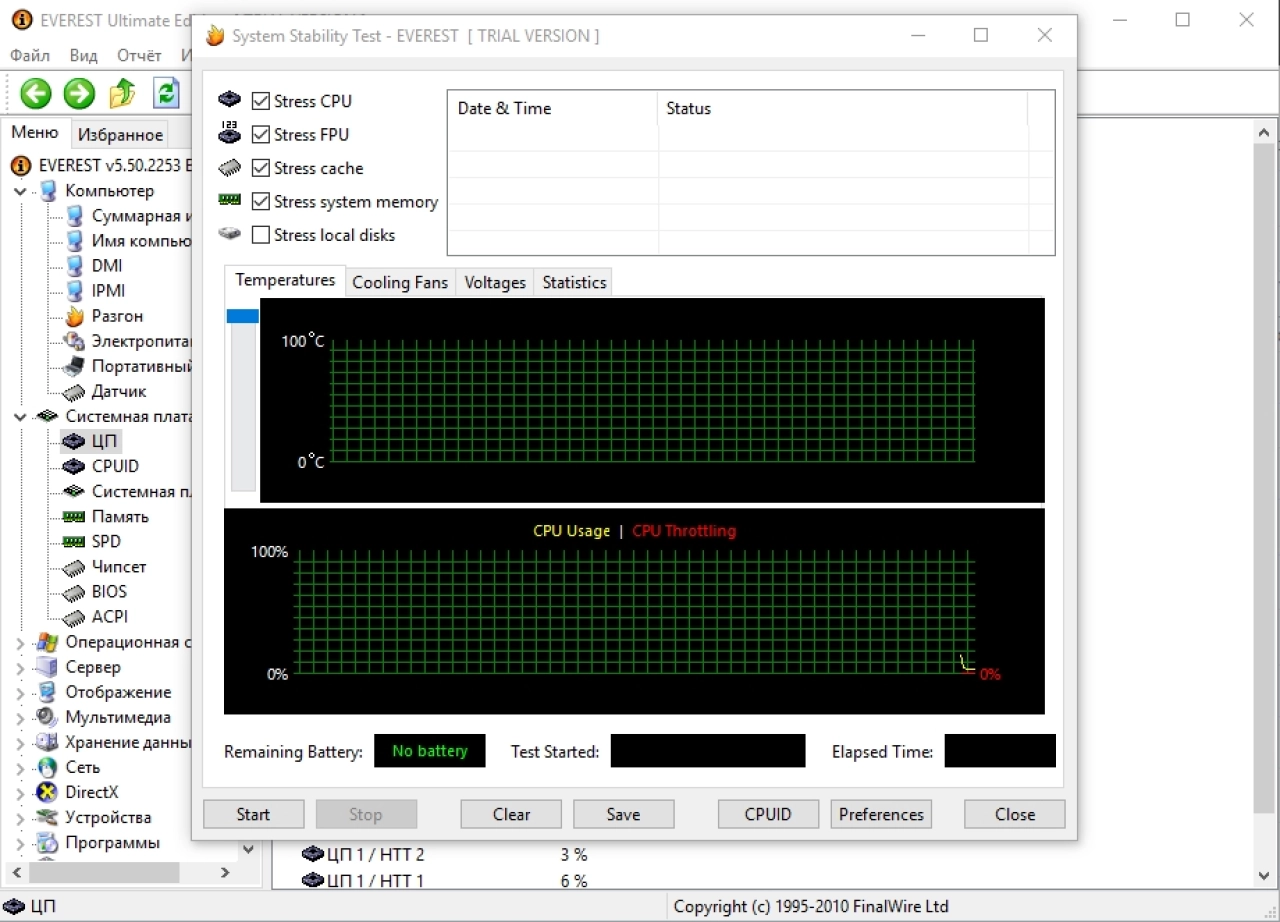The height and width of the screenshot is (922, 1280).
Task: Collapse the Системная плата tree node
Action: pyautogui.click(x=20, y=416)
